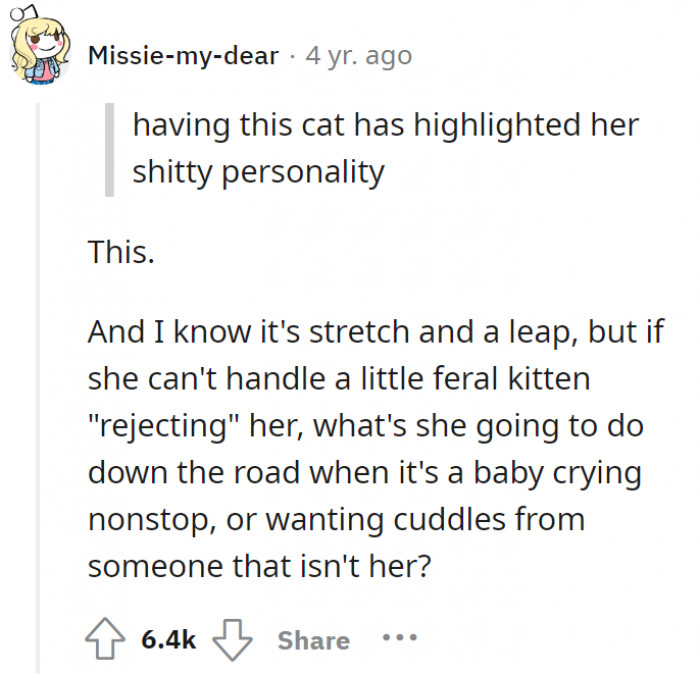The image size is (700, 674).
Task: Click the line "she can't handle a little feral kitten"
Action: click(x=339, y=380)
